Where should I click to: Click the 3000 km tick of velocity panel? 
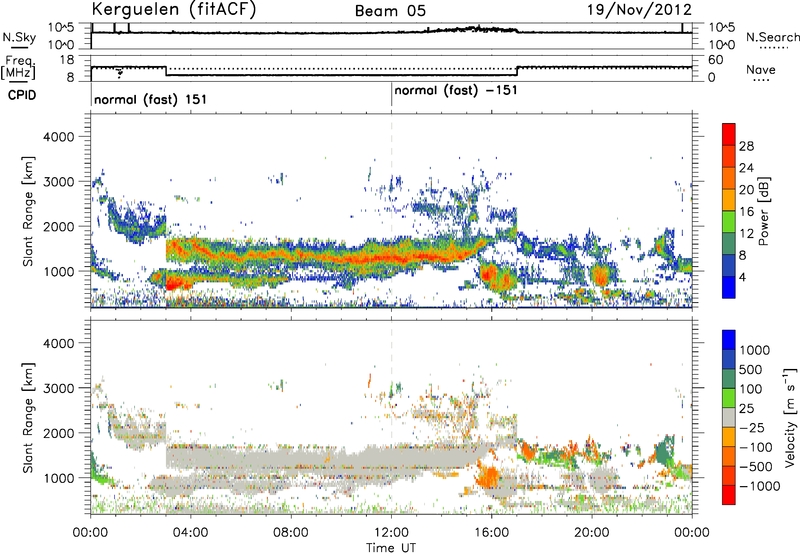click(x=59, y=388)
